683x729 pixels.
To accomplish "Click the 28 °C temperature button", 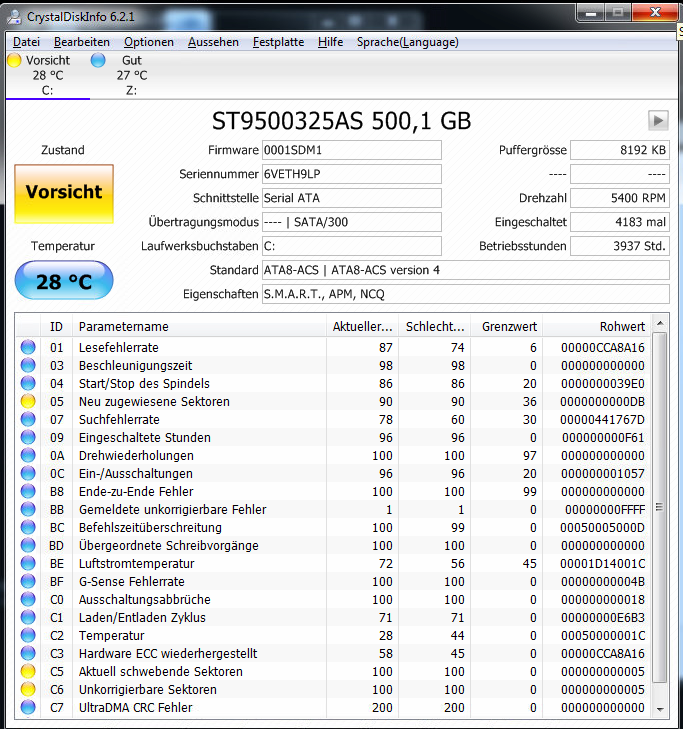I will coord(64,280).
